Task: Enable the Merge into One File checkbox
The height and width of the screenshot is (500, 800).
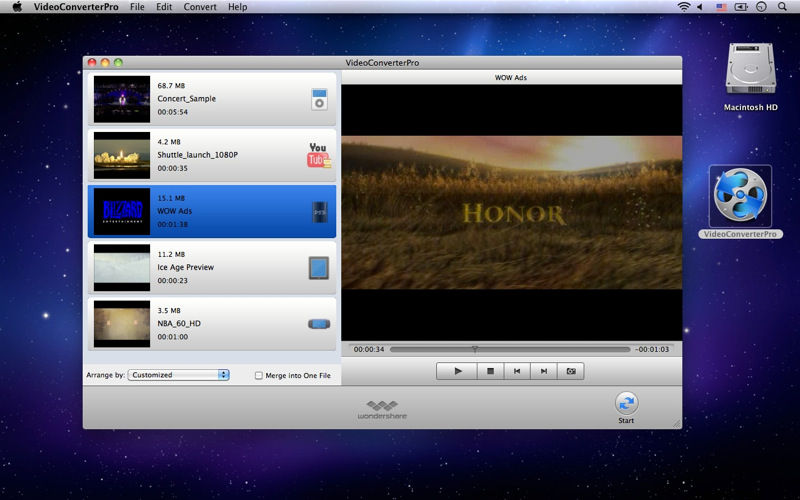Action: [259, 376]
